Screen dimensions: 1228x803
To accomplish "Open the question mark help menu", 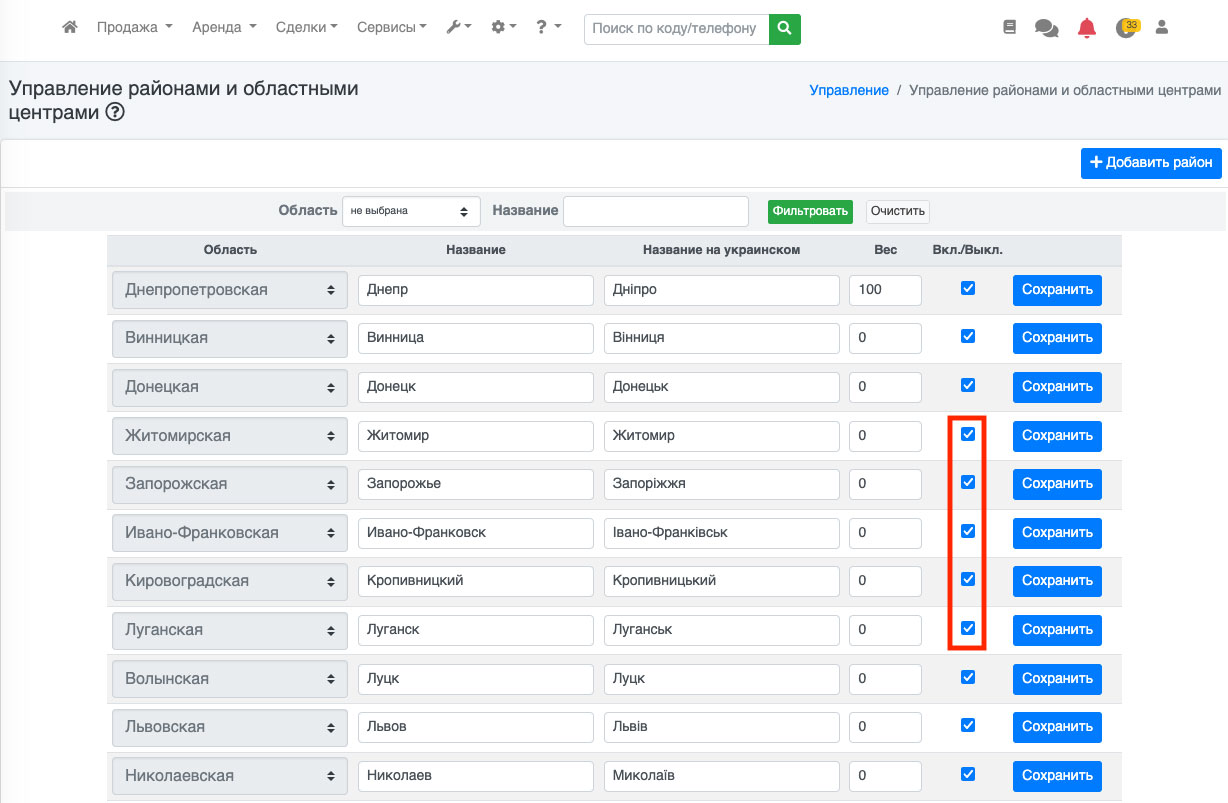I will click(547, 28).
